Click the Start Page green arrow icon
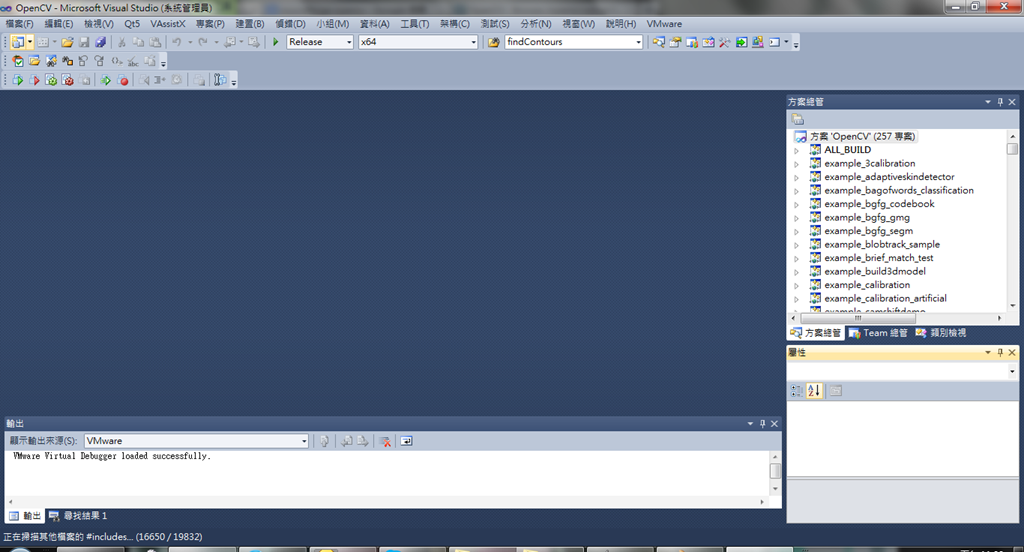This screenshot has width=1024, height=552. pos(741,42)
